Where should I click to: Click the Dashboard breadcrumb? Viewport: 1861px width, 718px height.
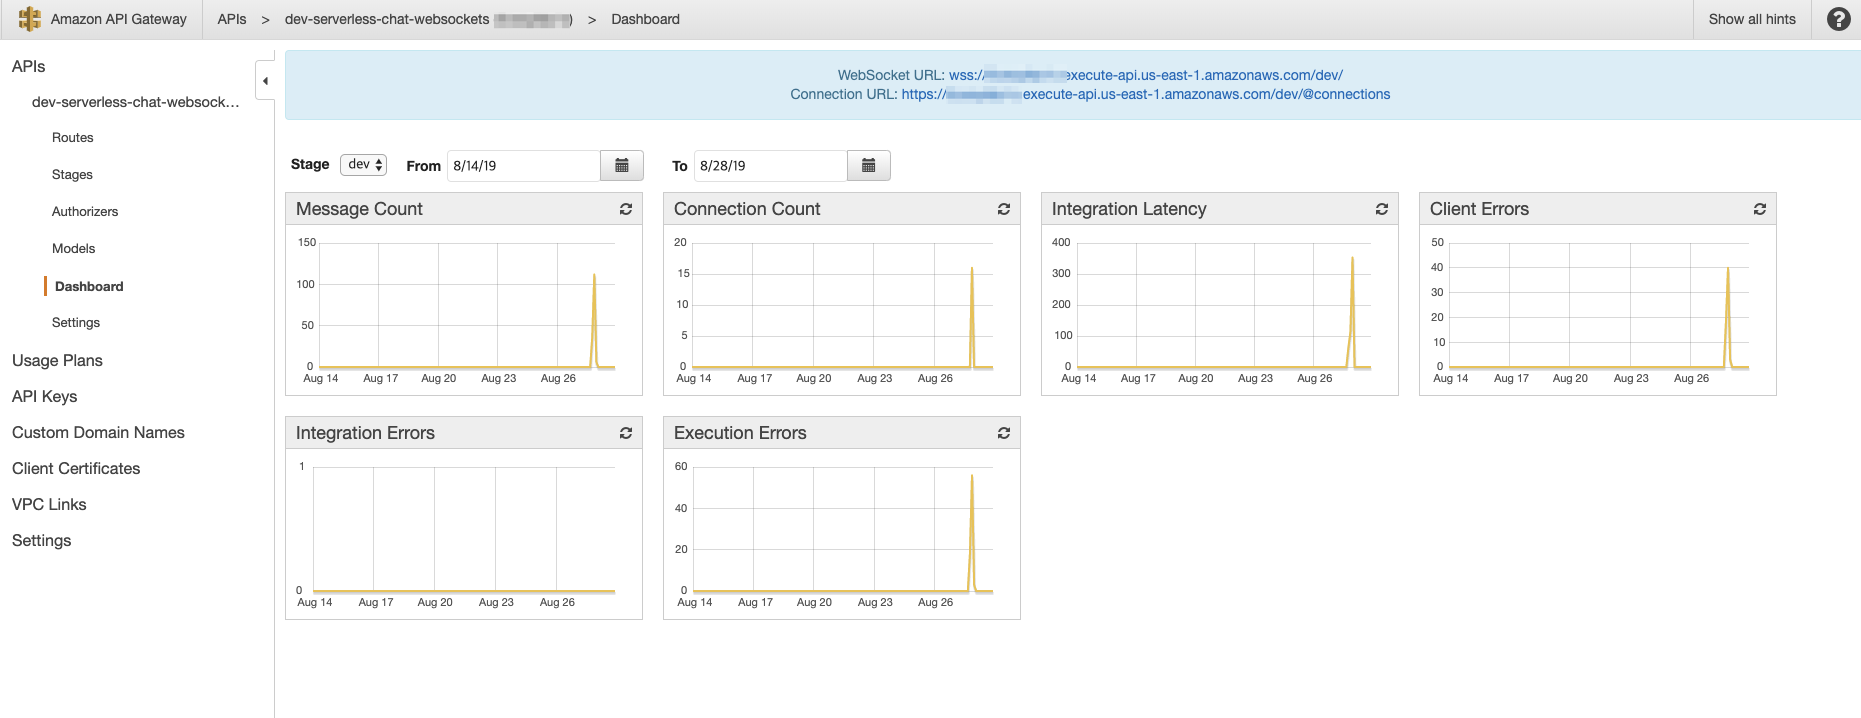(645, 19)
